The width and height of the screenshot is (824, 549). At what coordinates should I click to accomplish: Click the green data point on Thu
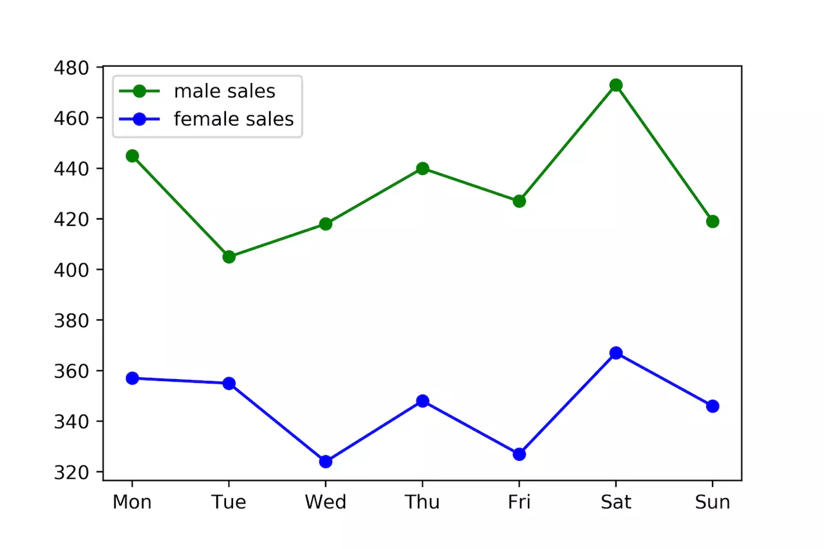423,168
